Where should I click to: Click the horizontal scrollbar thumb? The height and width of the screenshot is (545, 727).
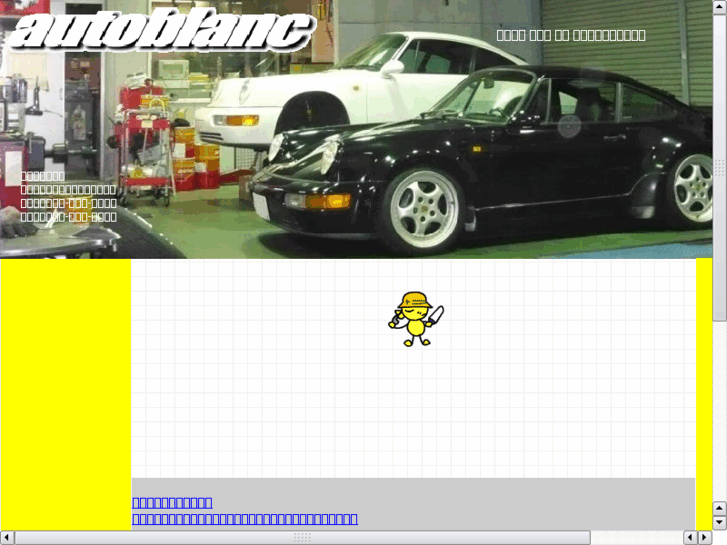pos(303,538)
